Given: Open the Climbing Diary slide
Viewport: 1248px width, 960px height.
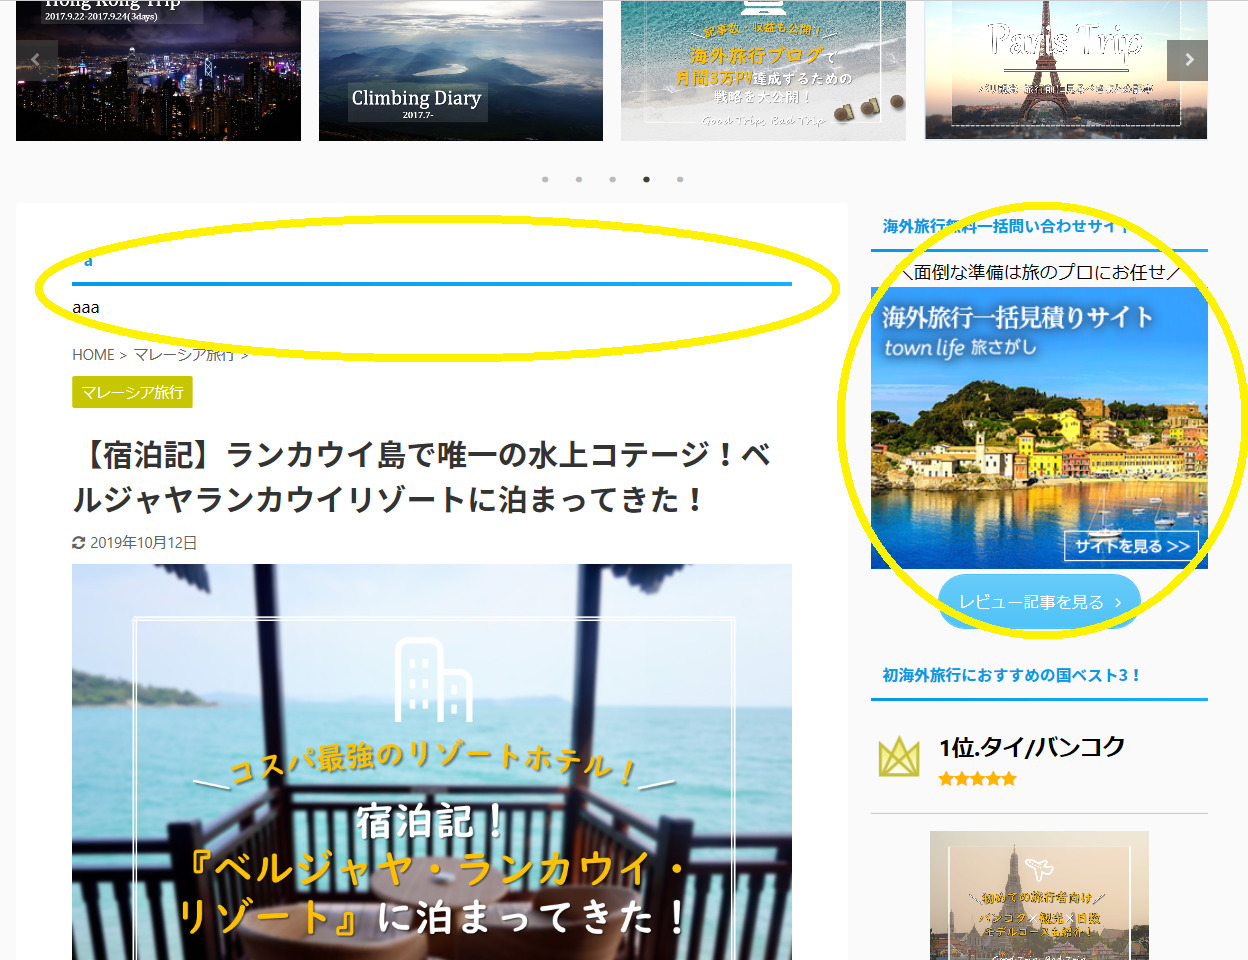Looking at the screenshot, I should tap(461, 70).
